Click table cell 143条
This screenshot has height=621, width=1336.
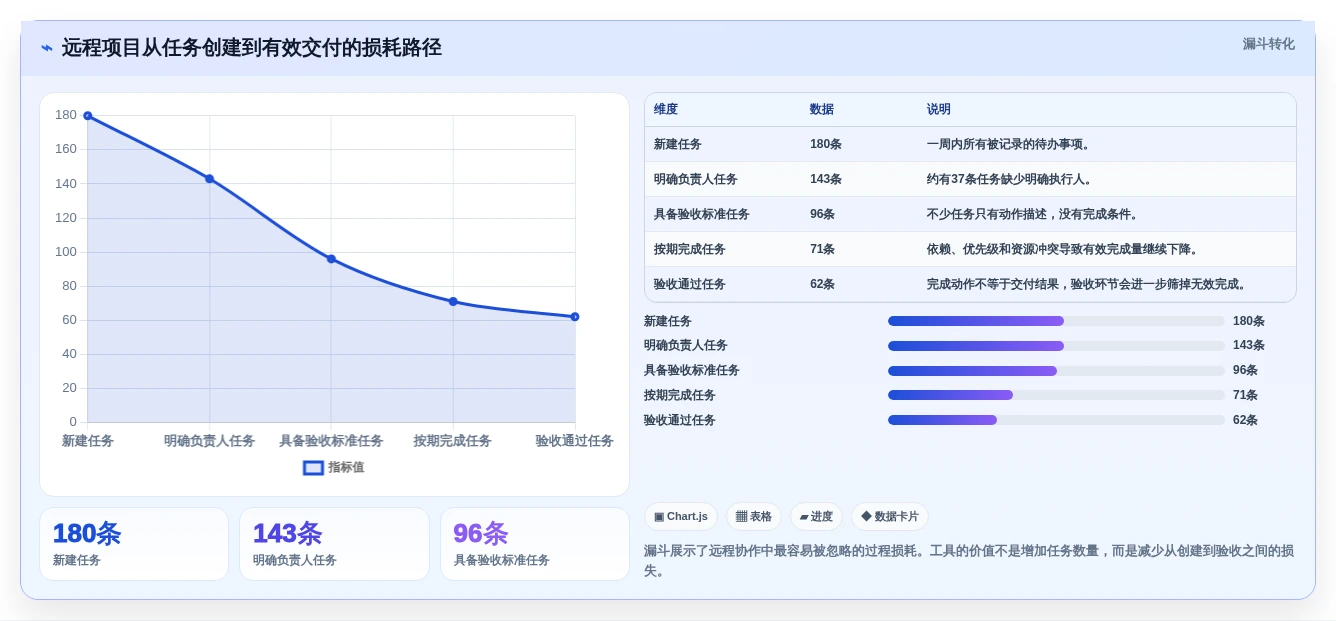pyautogui.click(x=826, y=179)
